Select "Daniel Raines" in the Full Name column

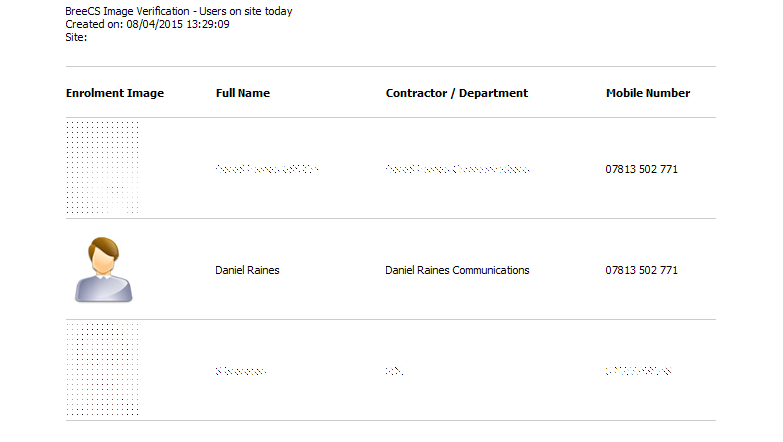(x=247, y=270)
